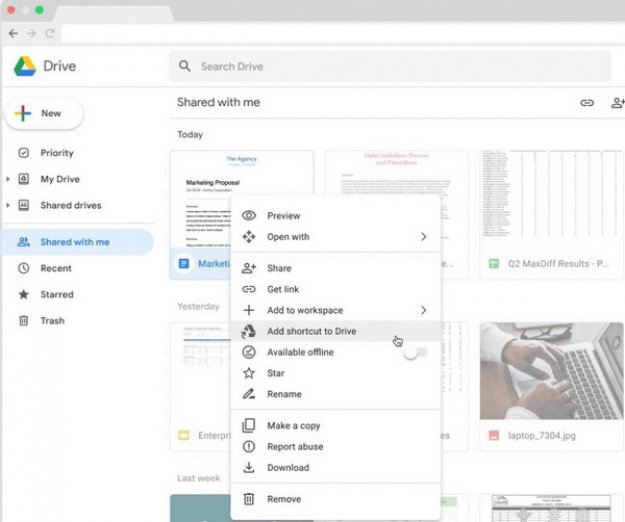Image resolution: width=625 pixels, height=522 pixels.
Task: Open the Starred section
Action: pyautogui.click(x=56, y=295)
